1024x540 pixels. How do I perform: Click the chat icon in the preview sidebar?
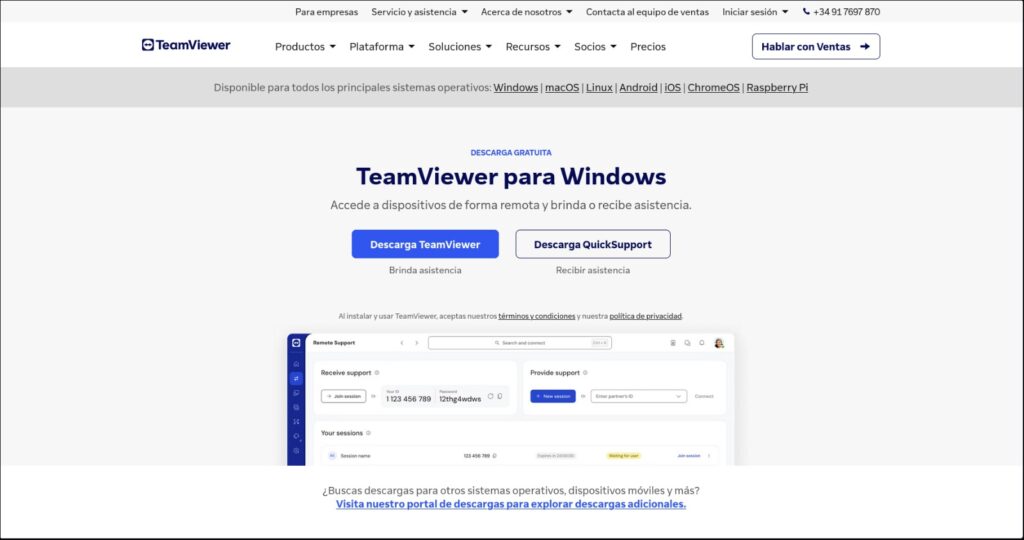coord(296,393)
